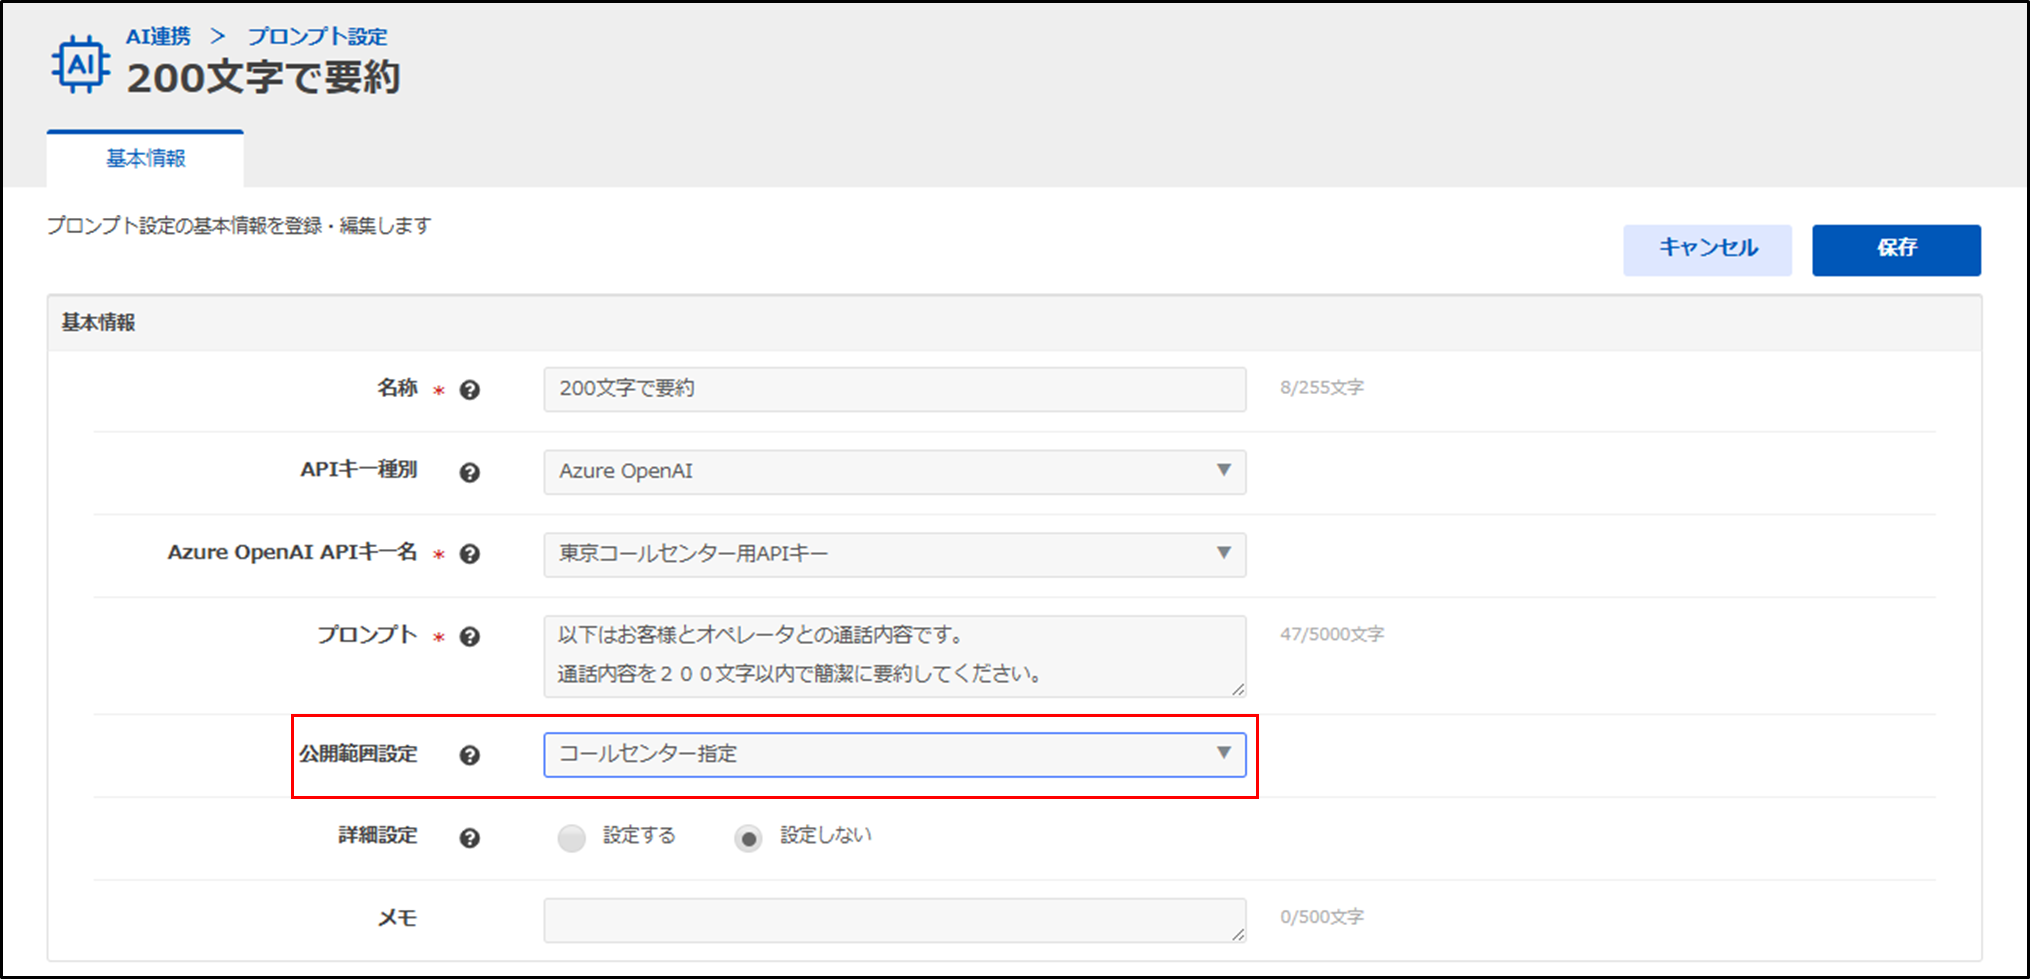2030x979 pixels.
Task: Click help icon next to 名称
Action: point(469,390)
